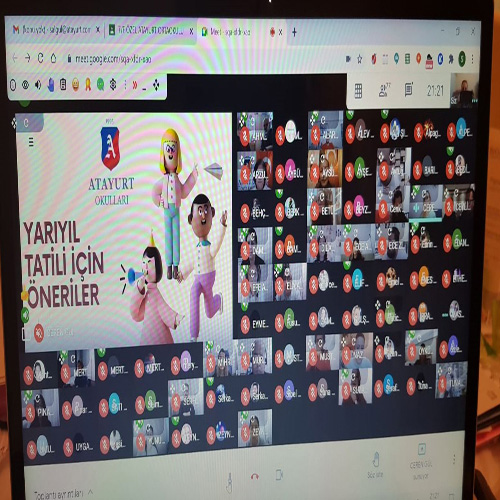Open the Chrome three-dot menu
This screenshot has width=500, height=500.
[x=472, y=59]
